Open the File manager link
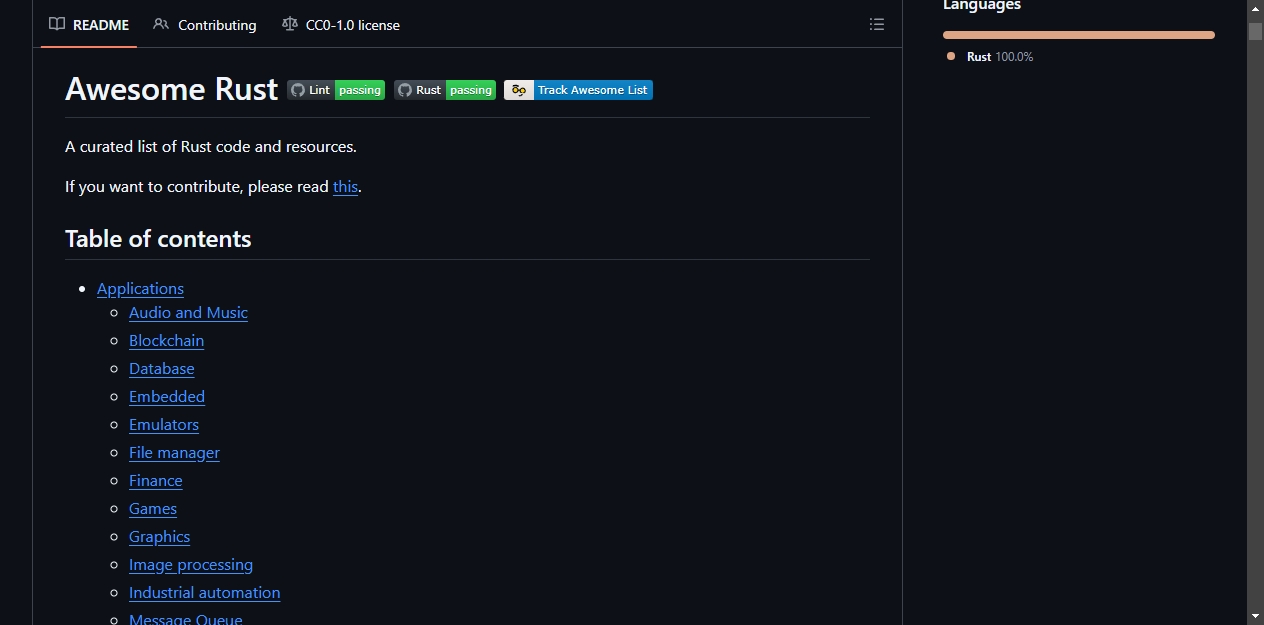1264x625 pixels. (x=174, y=453)
